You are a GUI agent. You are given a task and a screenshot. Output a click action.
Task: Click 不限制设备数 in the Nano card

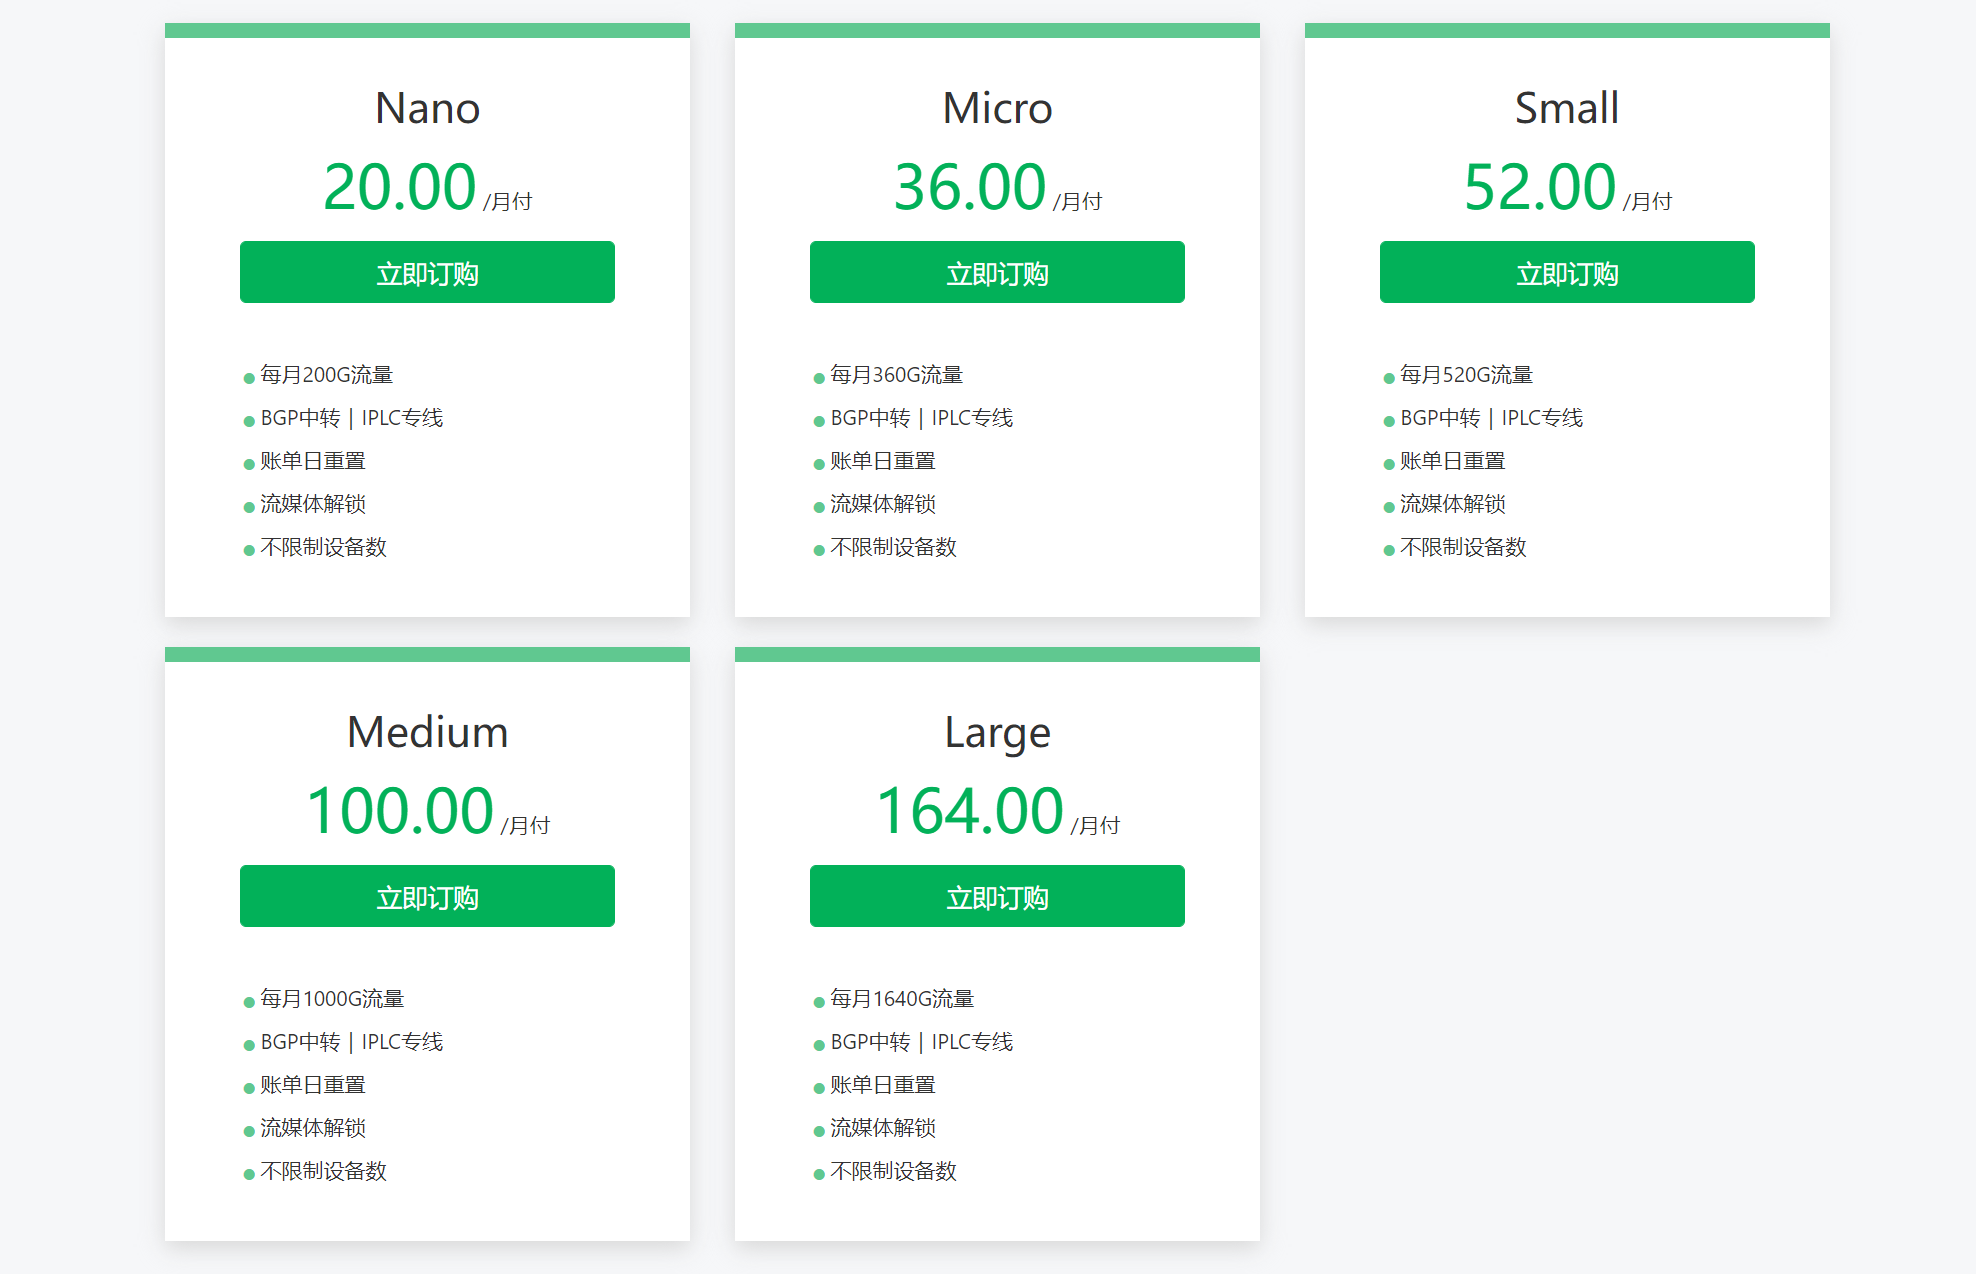tap(323, 547)
